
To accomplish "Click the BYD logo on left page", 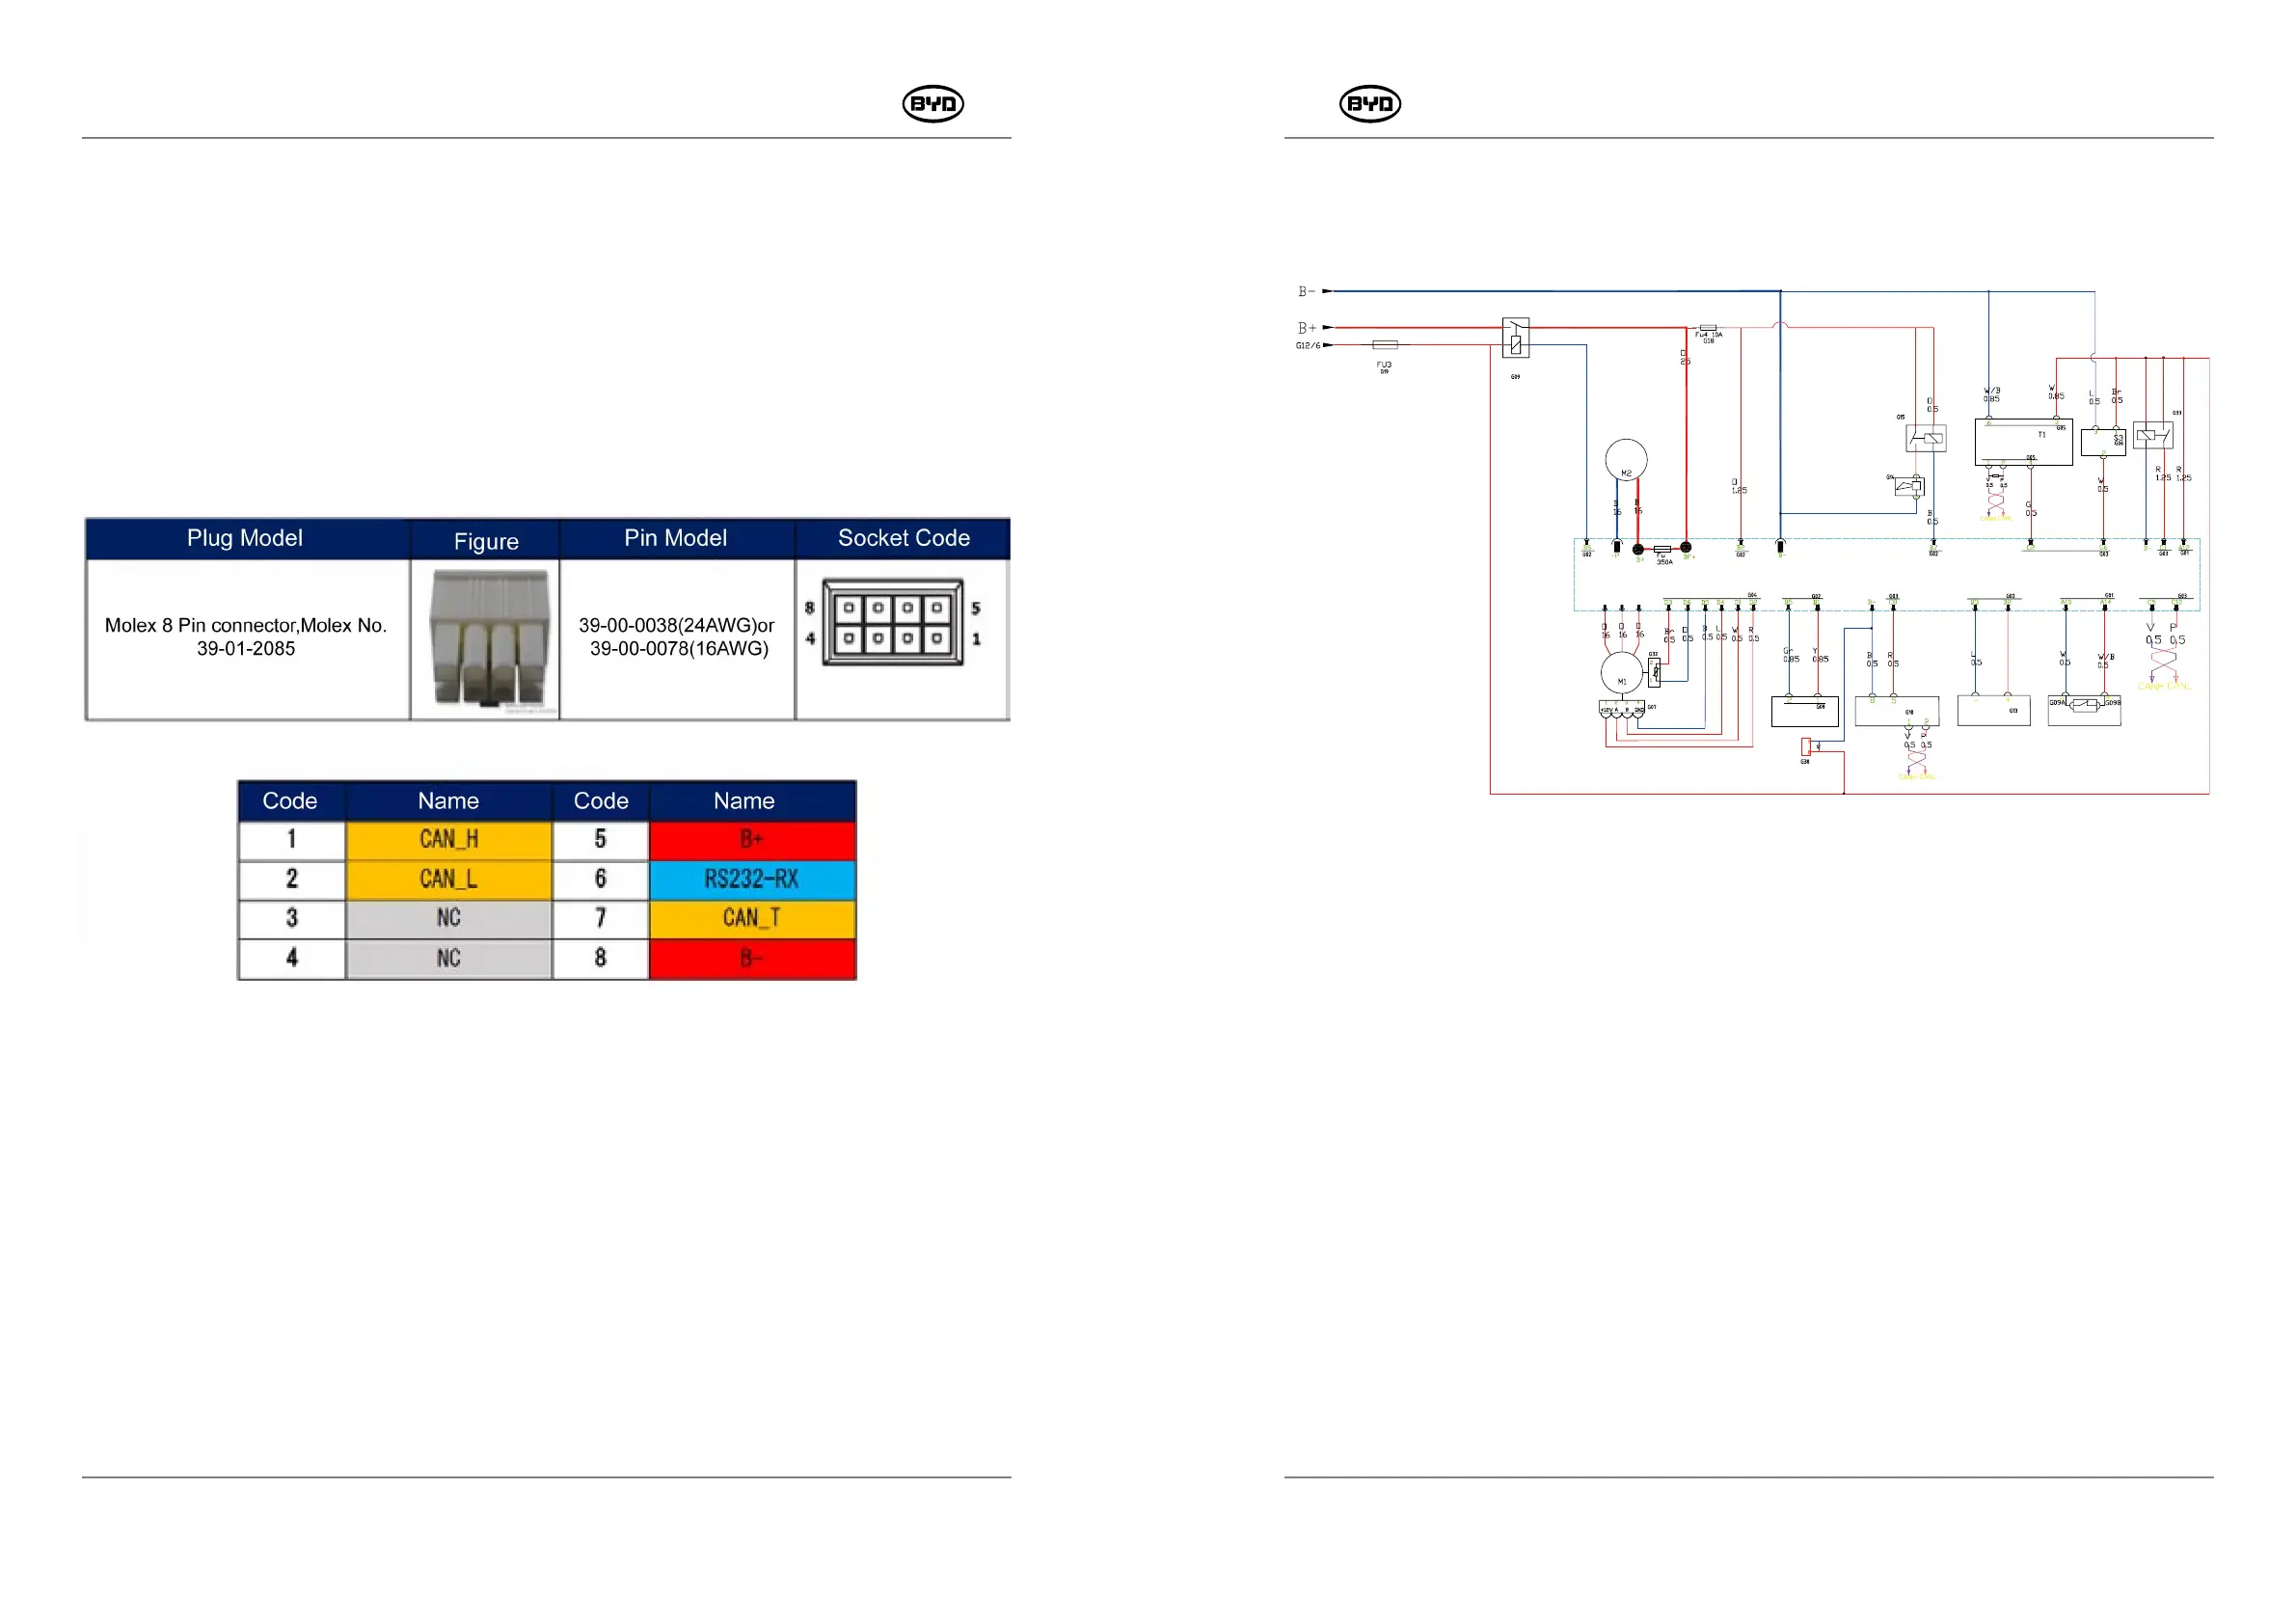I will coord(932,104).
